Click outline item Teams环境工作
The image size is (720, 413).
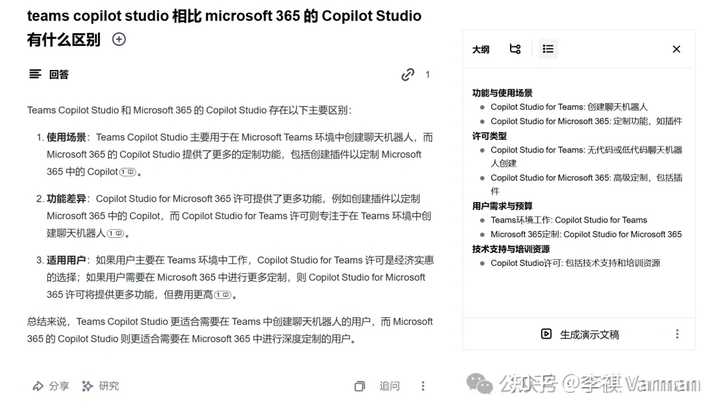coord(568,220)
